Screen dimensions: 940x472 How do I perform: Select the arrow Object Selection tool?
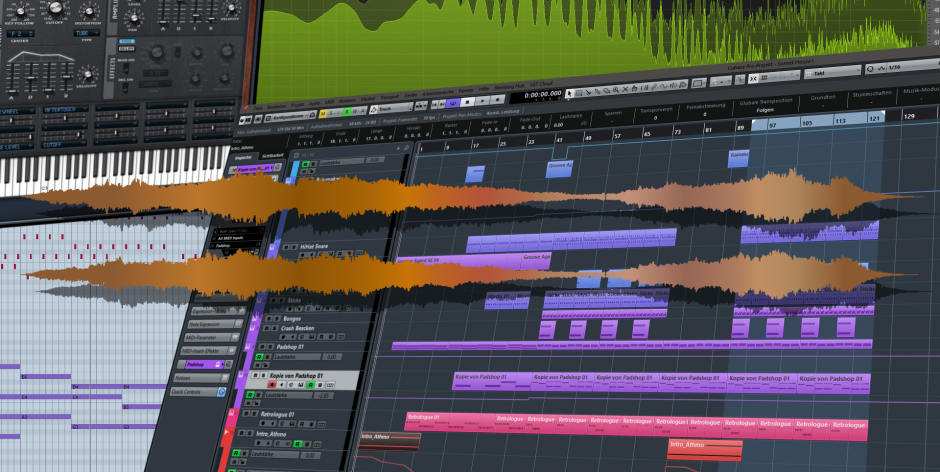(568, 94)
